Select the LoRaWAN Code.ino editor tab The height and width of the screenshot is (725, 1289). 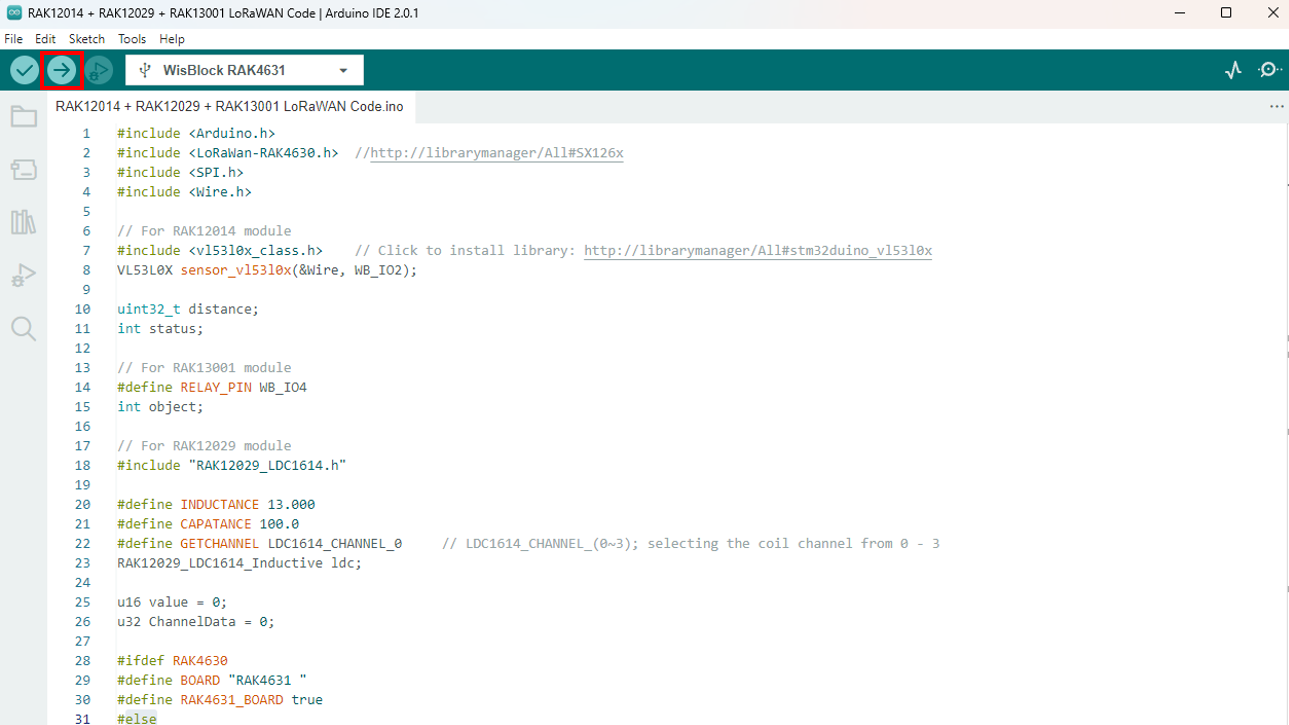coord(230,106)
